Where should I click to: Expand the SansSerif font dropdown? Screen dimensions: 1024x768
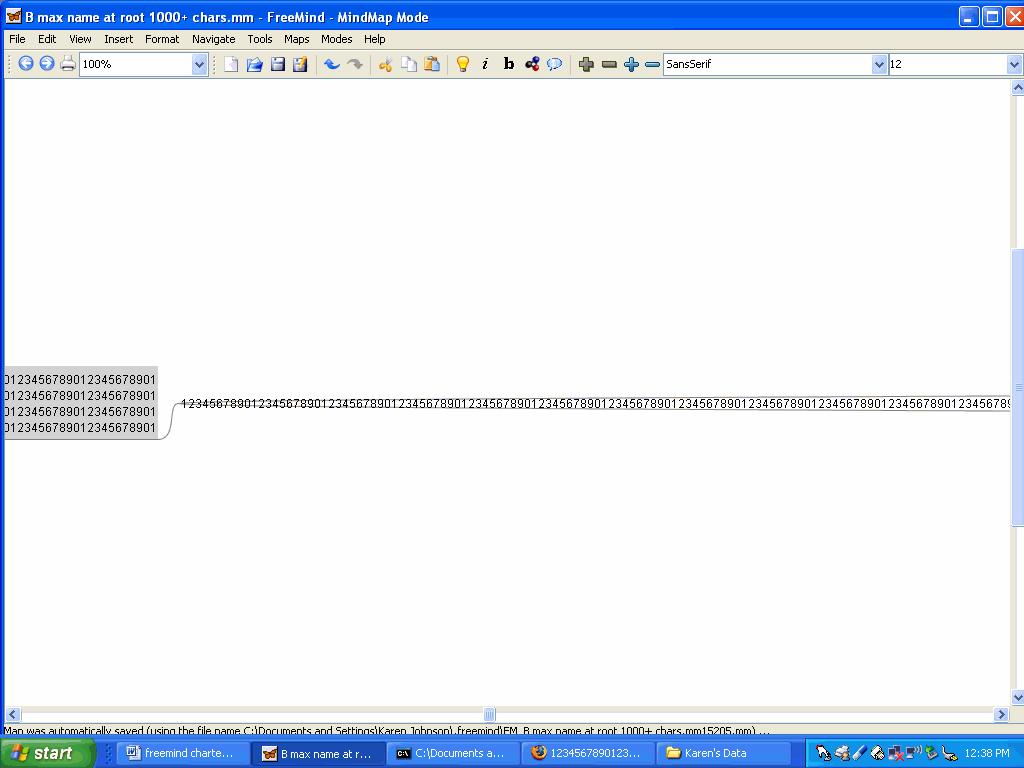(x=879, y=64)
